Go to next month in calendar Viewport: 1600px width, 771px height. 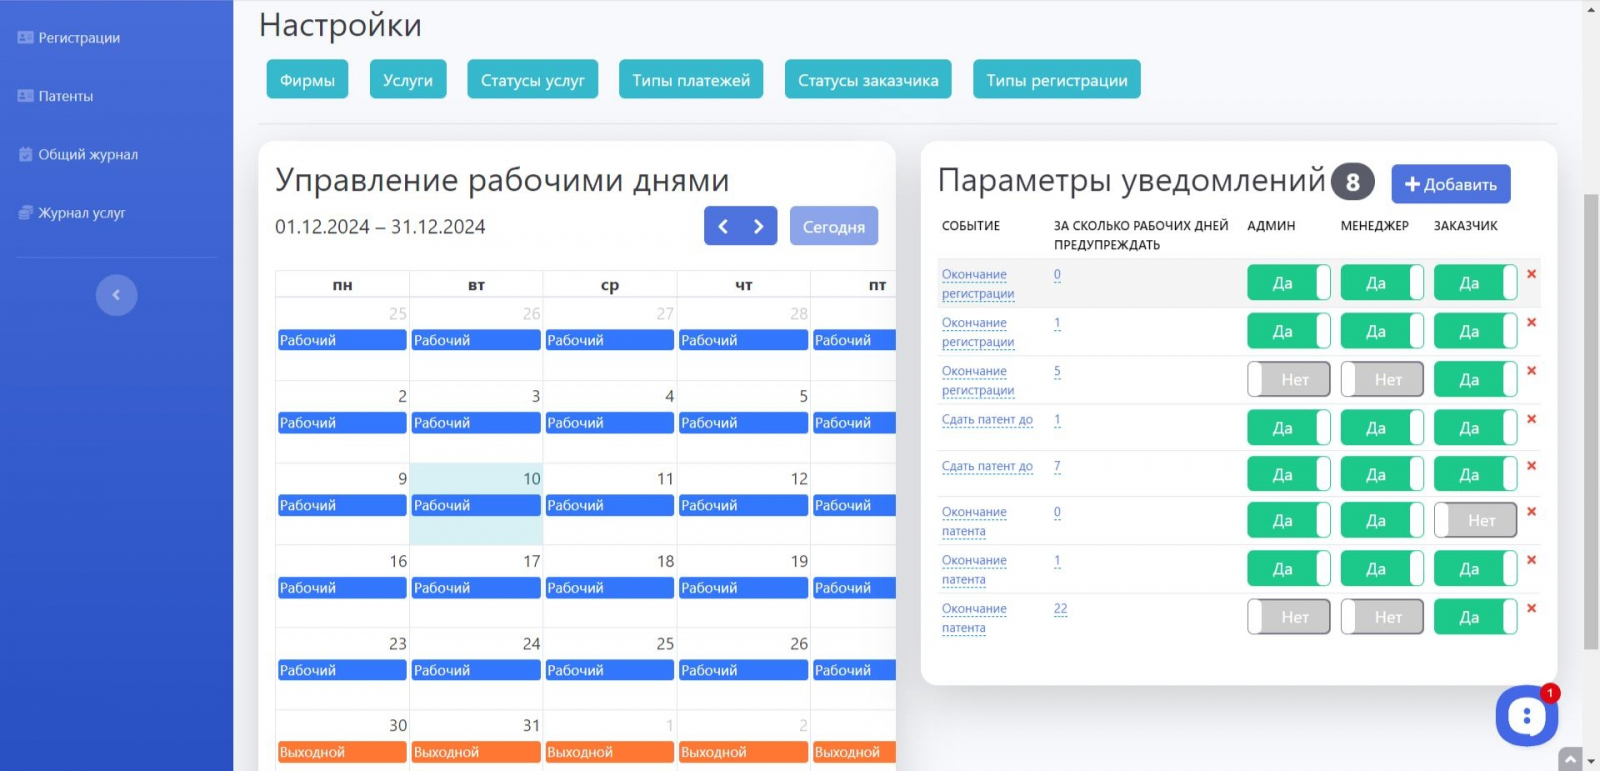[x=759, y=226]
